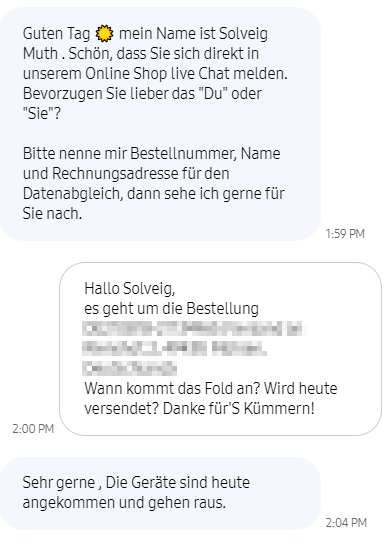The width and height of the screenshot is (385, 548).
Task: Click the 1:59 PM timestamp
Action: point(345,233)
